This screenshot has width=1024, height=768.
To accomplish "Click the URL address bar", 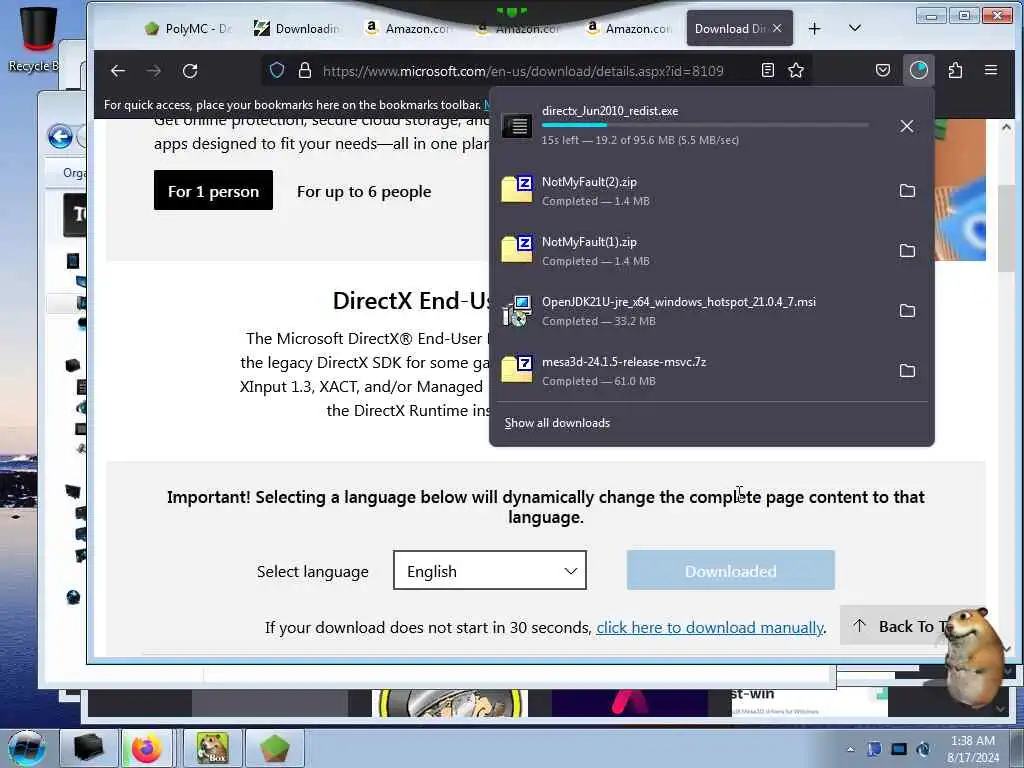I will (522, 71).
